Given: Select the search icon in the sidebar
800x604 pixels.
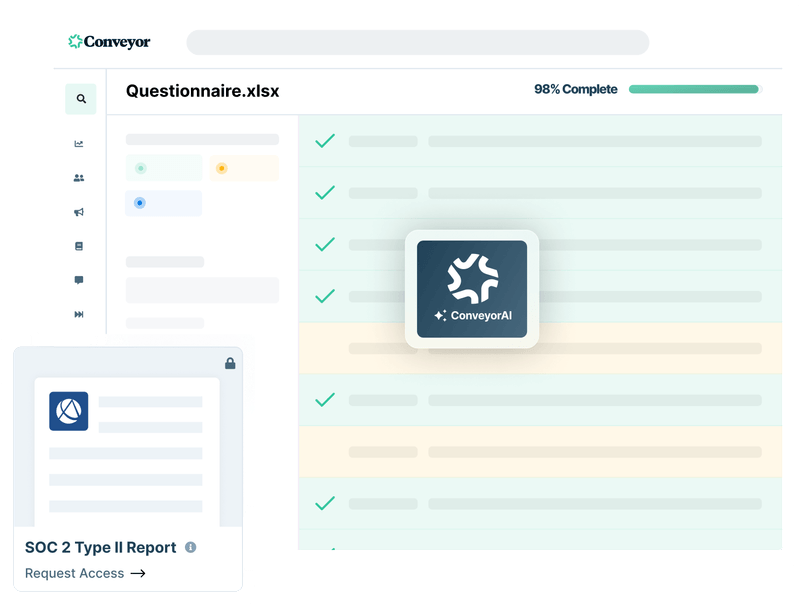Looking at the screenshot, I should 81,99.
